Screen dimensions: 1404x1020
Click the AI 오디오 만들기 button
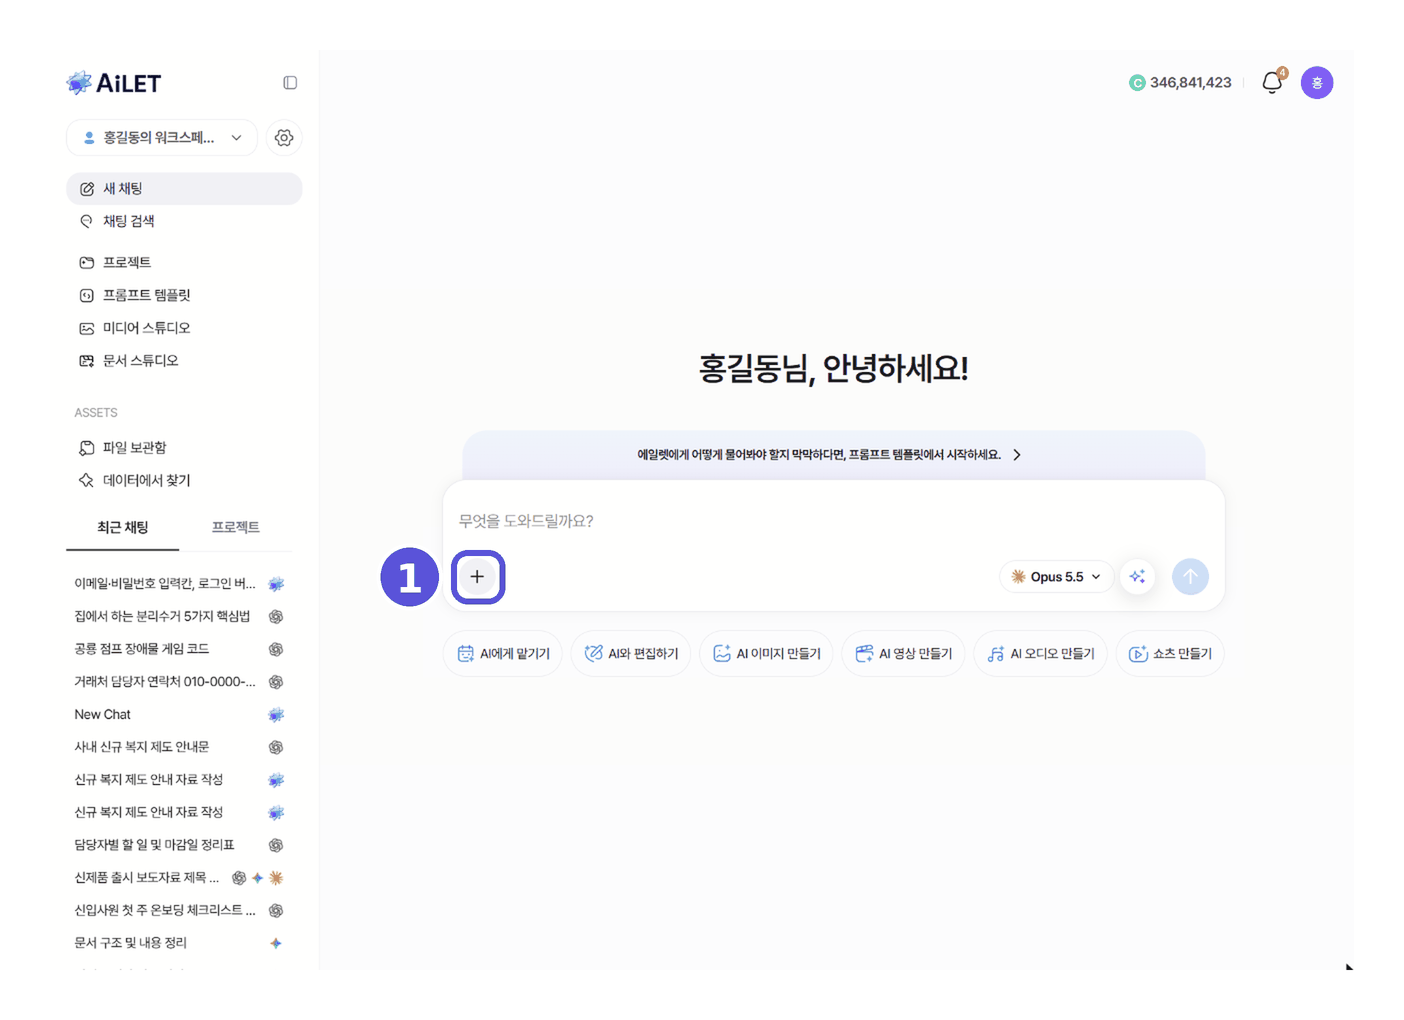point(1040,654)
